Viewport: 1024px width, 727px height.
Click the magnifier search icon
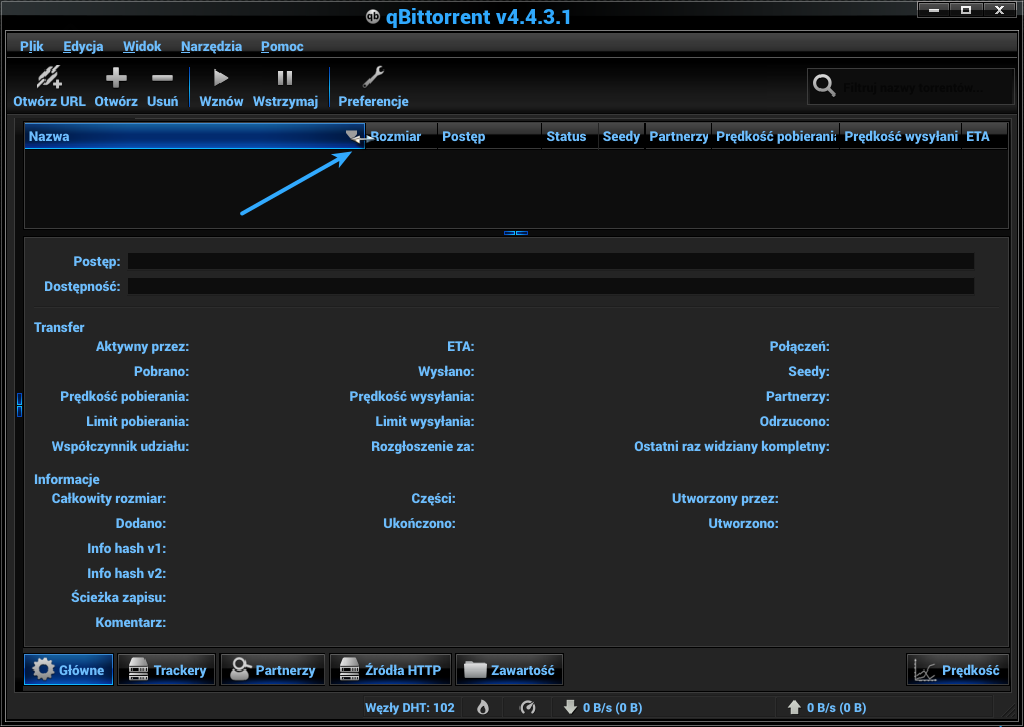824,86
